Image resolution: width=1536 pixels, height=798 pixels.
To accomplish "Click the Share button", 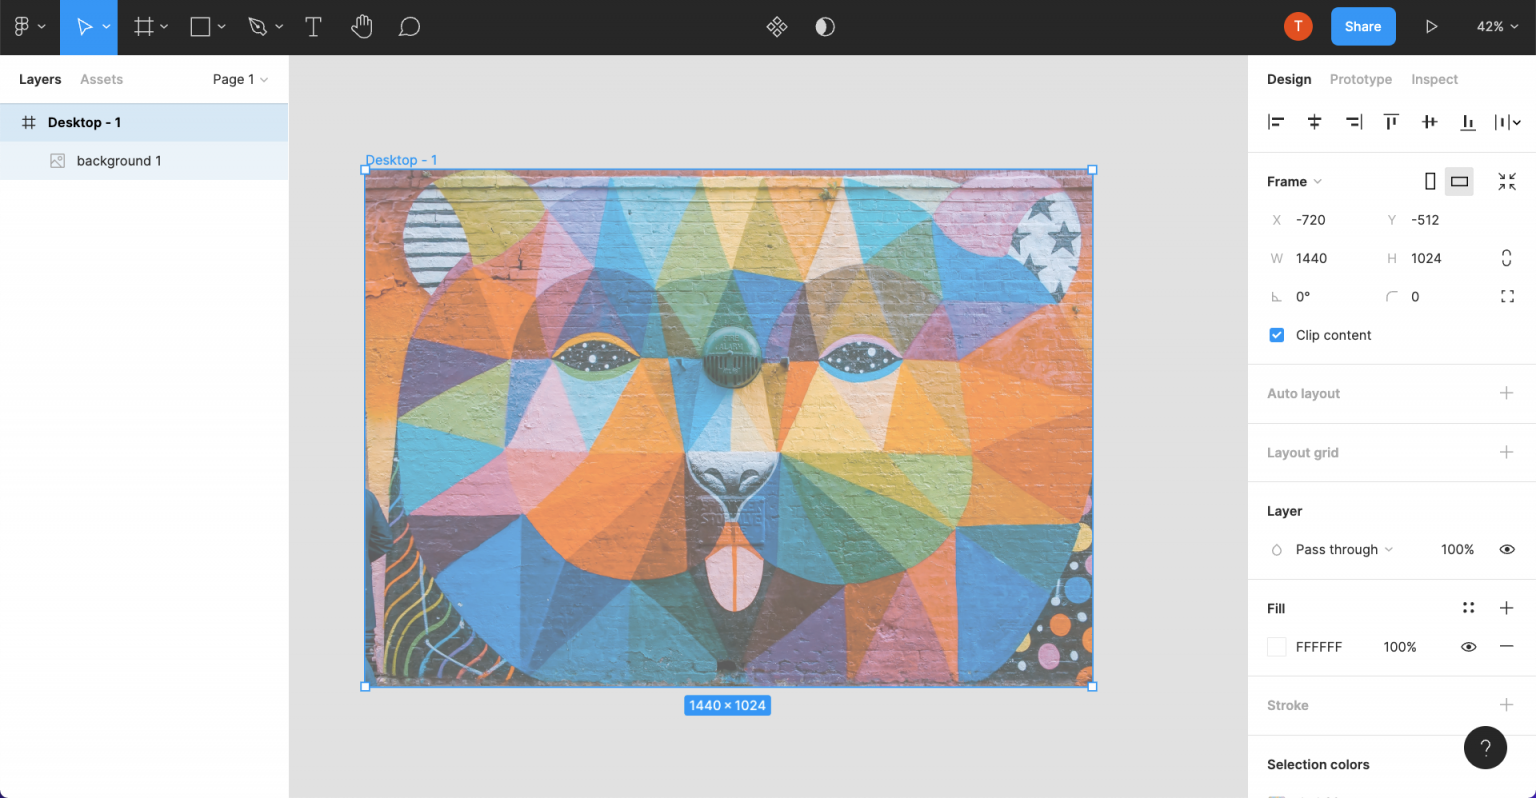I will point(1362,27).
